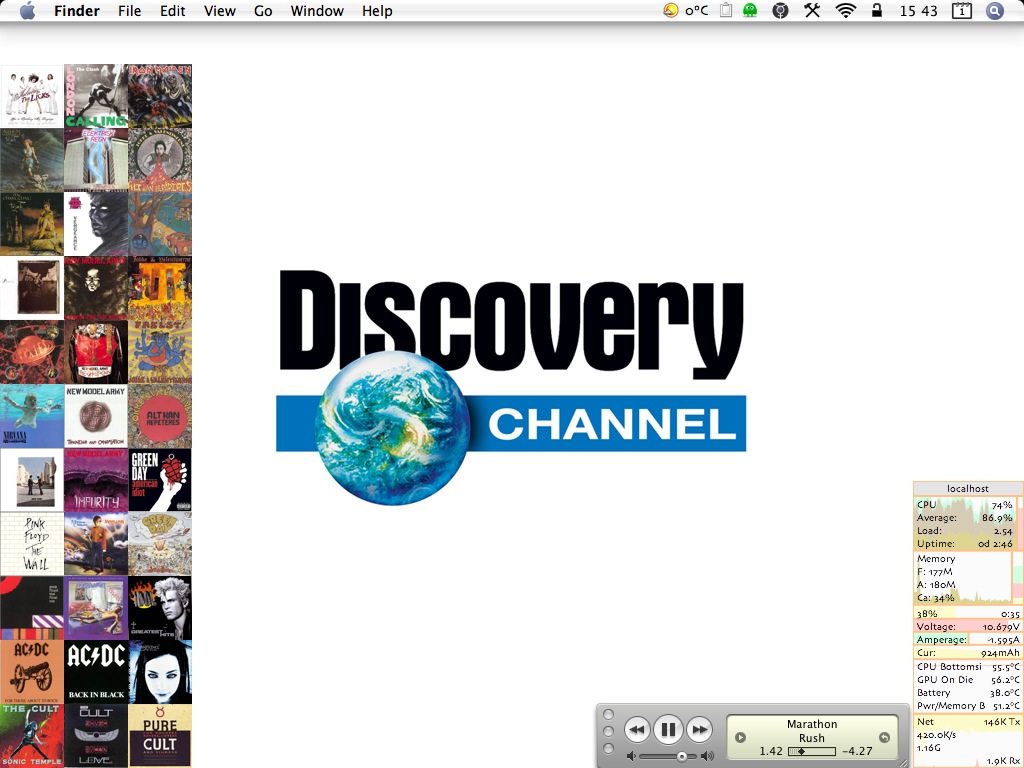This screenshot has height=768, width=1024.
Task: Click the 0°C temperature reading in menu bar
Action: (697, 11)
